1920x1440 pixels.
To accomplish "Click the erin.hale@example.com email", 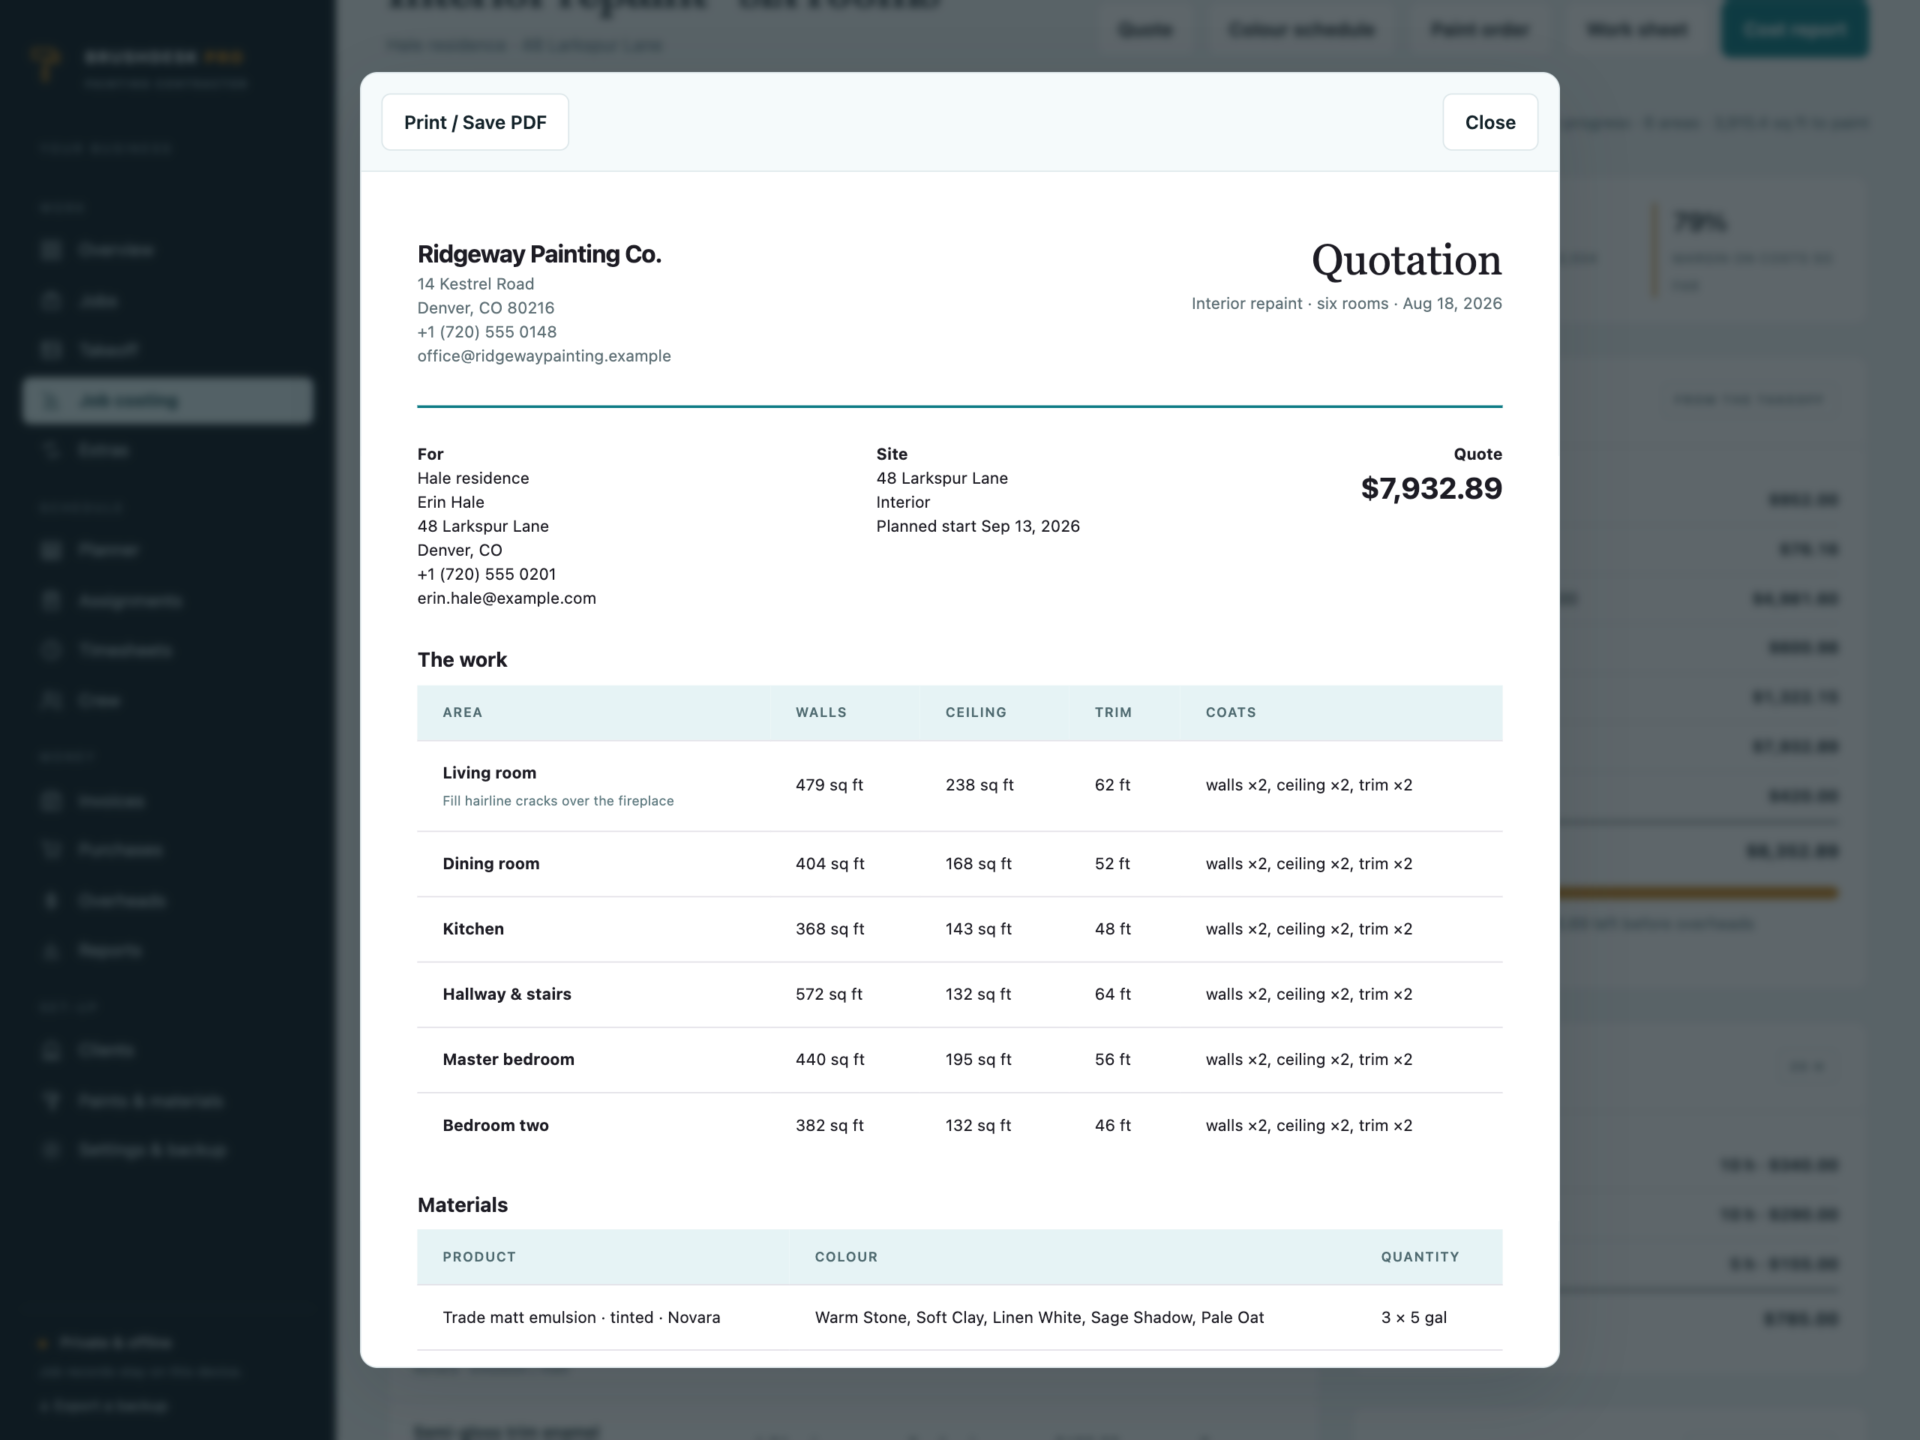I will tap(506, 598).
